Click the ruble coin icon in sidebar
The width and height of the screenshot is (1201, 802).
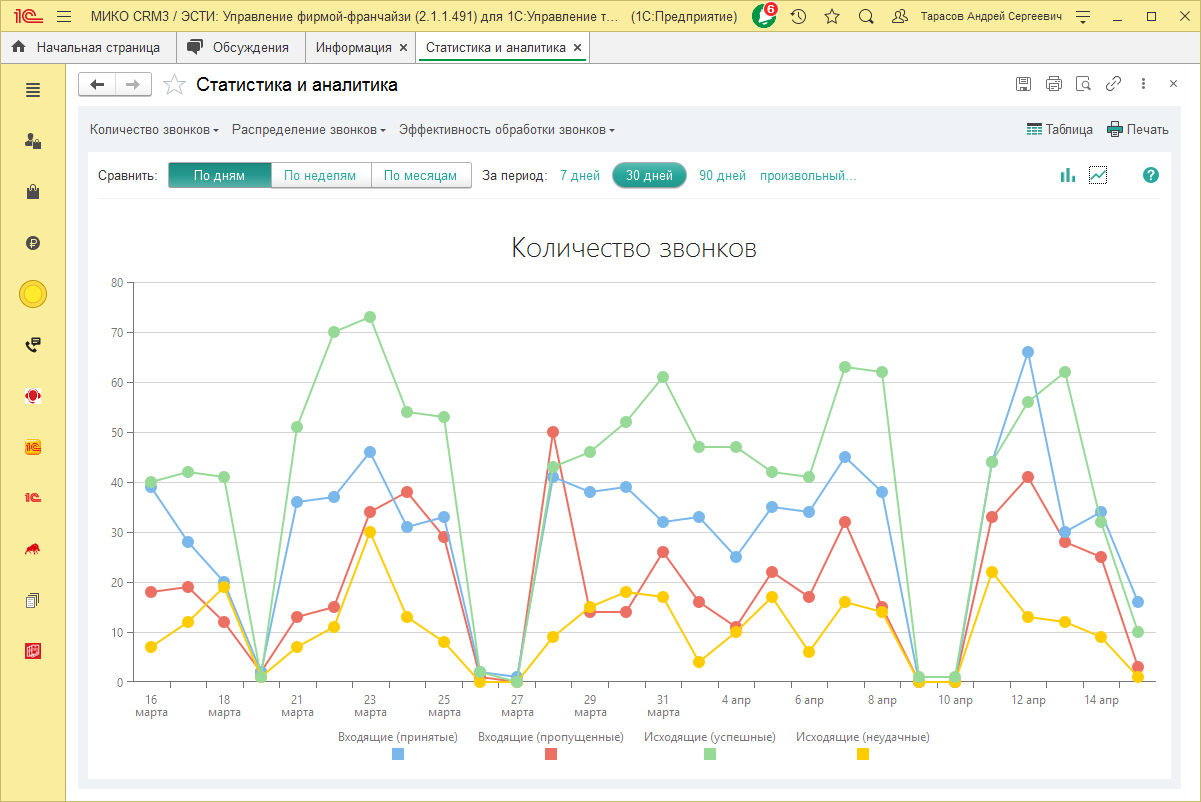(x=33, y=243)
